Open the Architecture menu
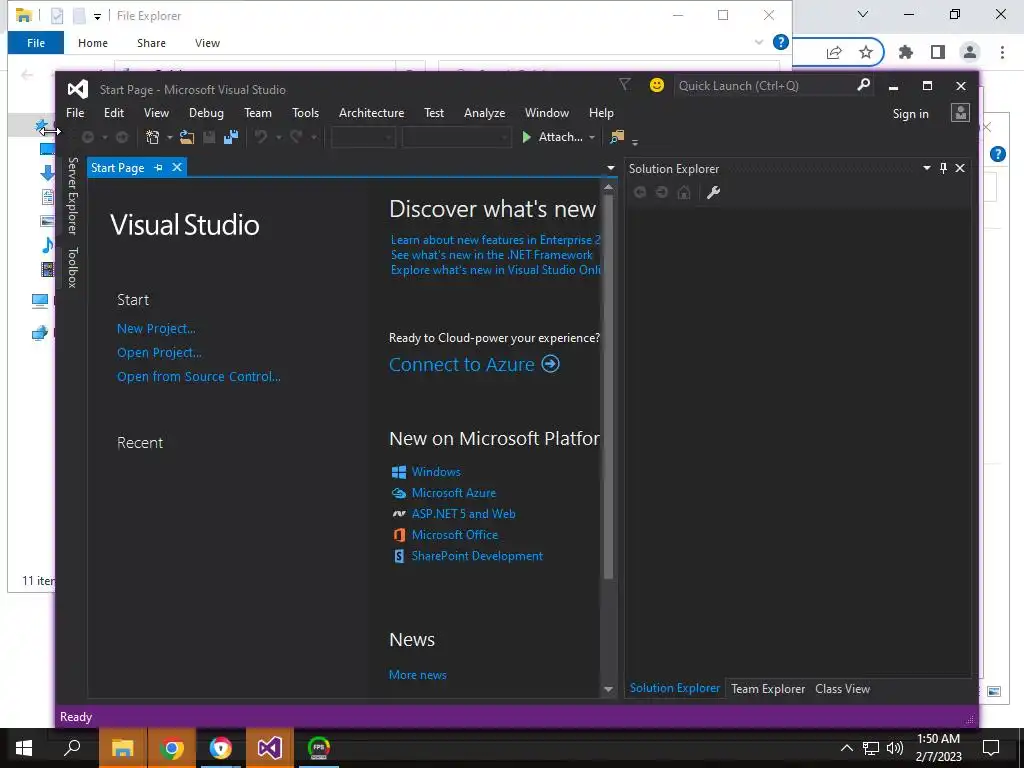Viewport: 1024px width, 768px height. pos(372,113)
